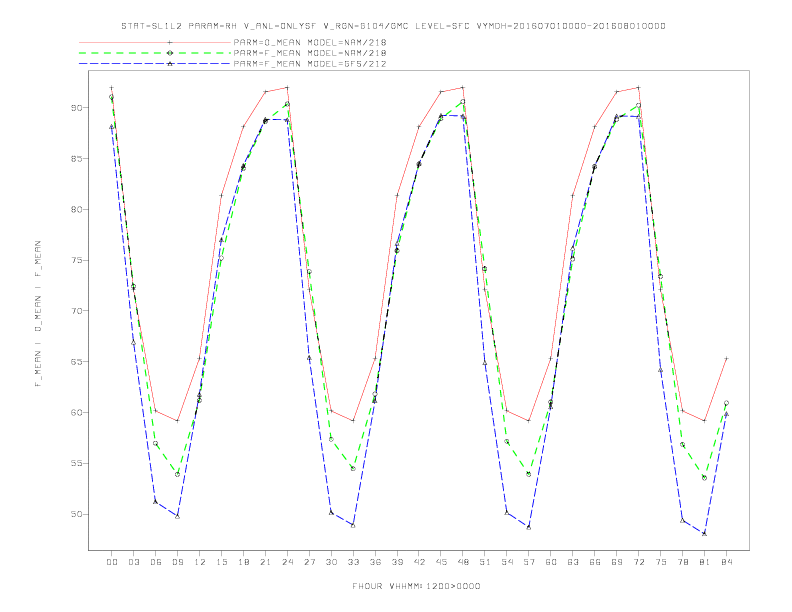Click x-axis tick label 21

(x=265, y=562)
